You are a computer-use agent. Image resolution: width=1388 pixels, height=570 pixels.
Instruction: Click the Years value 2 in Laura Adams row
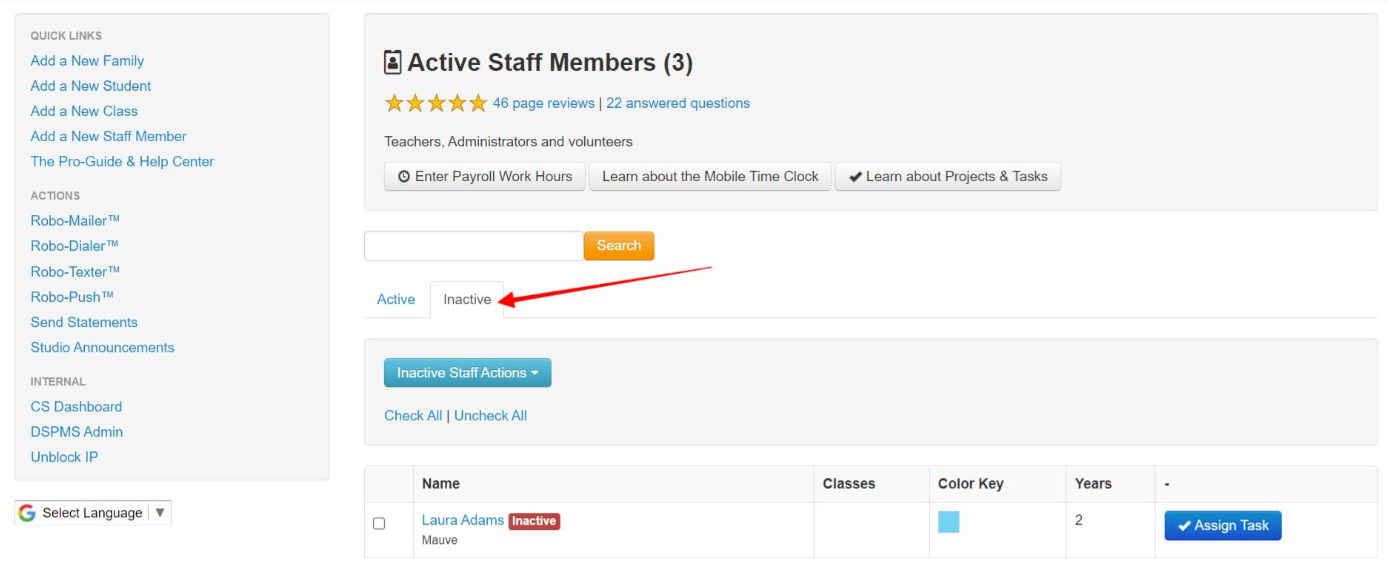1079,520
